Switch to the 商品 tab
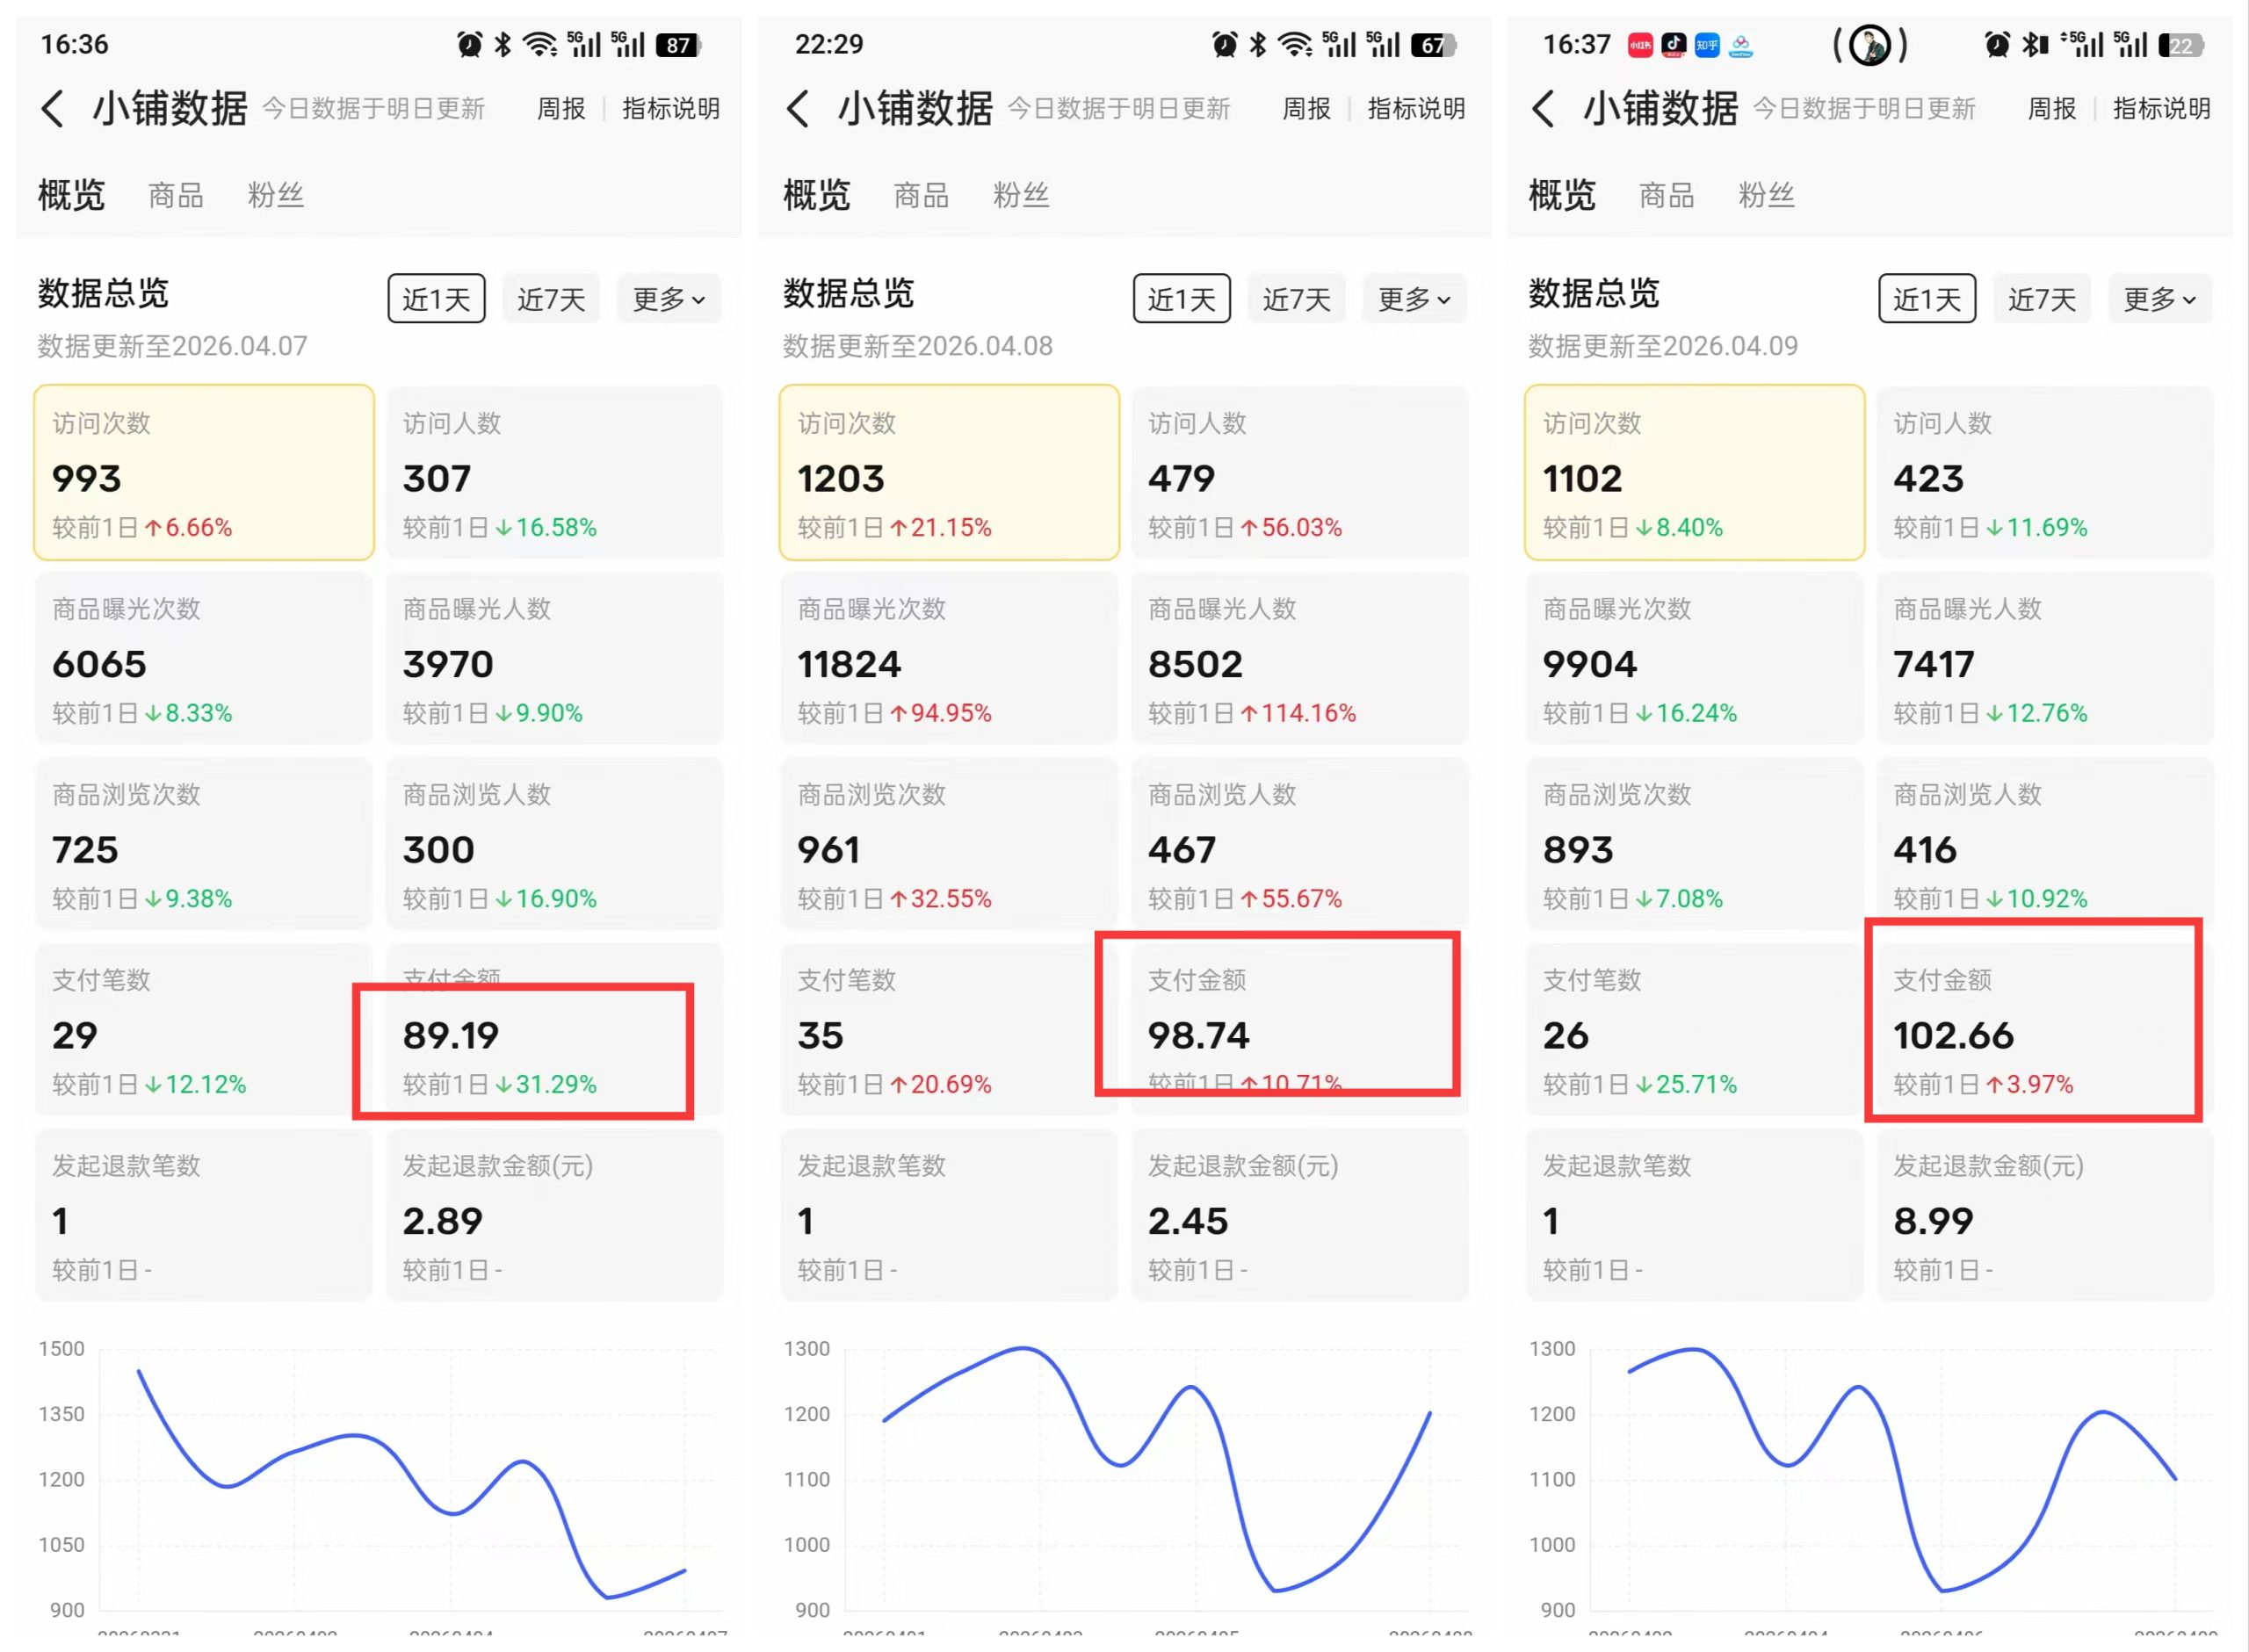This screenshot has width=2249, height=1652. point(175,195)
